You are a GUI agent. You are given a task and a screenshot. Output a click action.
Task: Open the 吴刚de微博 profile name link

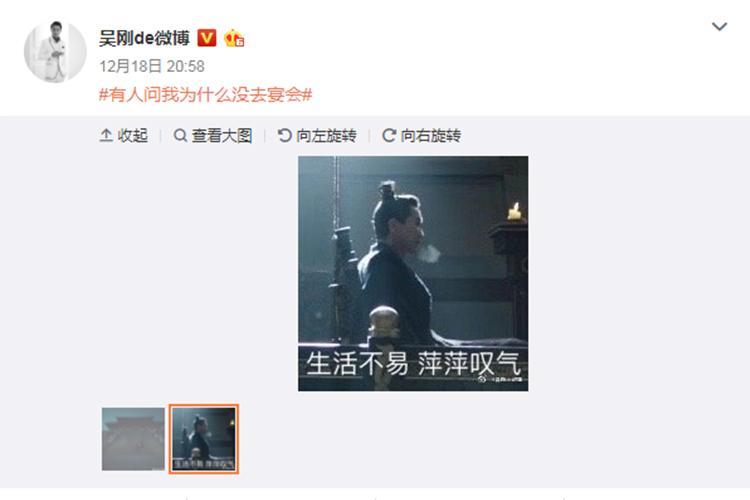[144, 38]
